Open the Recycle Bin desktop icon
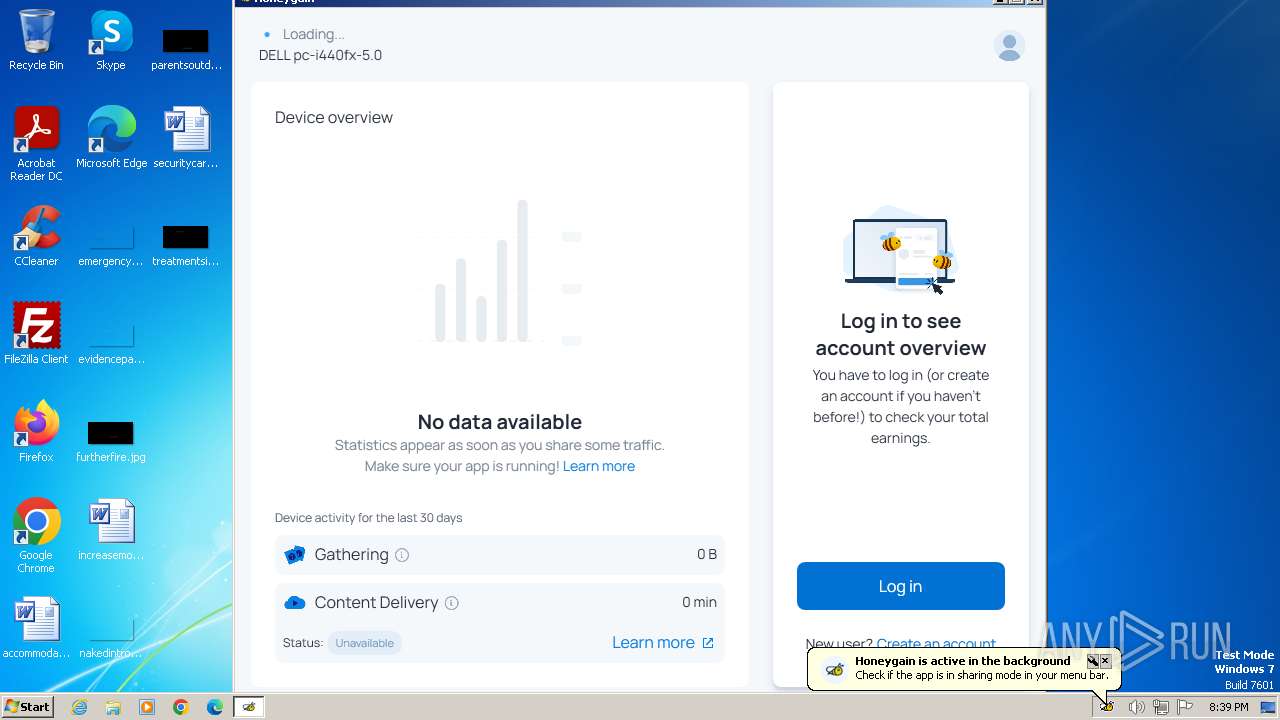 tap(36, 40)
